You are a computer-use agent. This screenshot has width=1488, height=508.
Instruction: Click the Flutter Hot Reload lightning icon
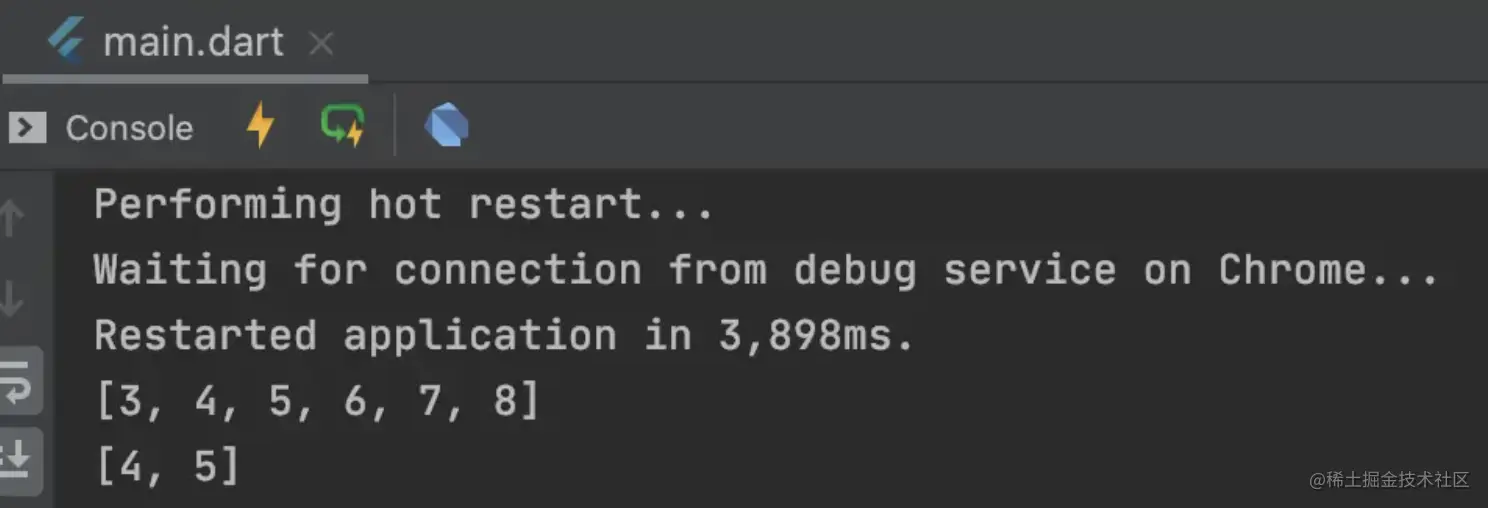click(260, 127)
